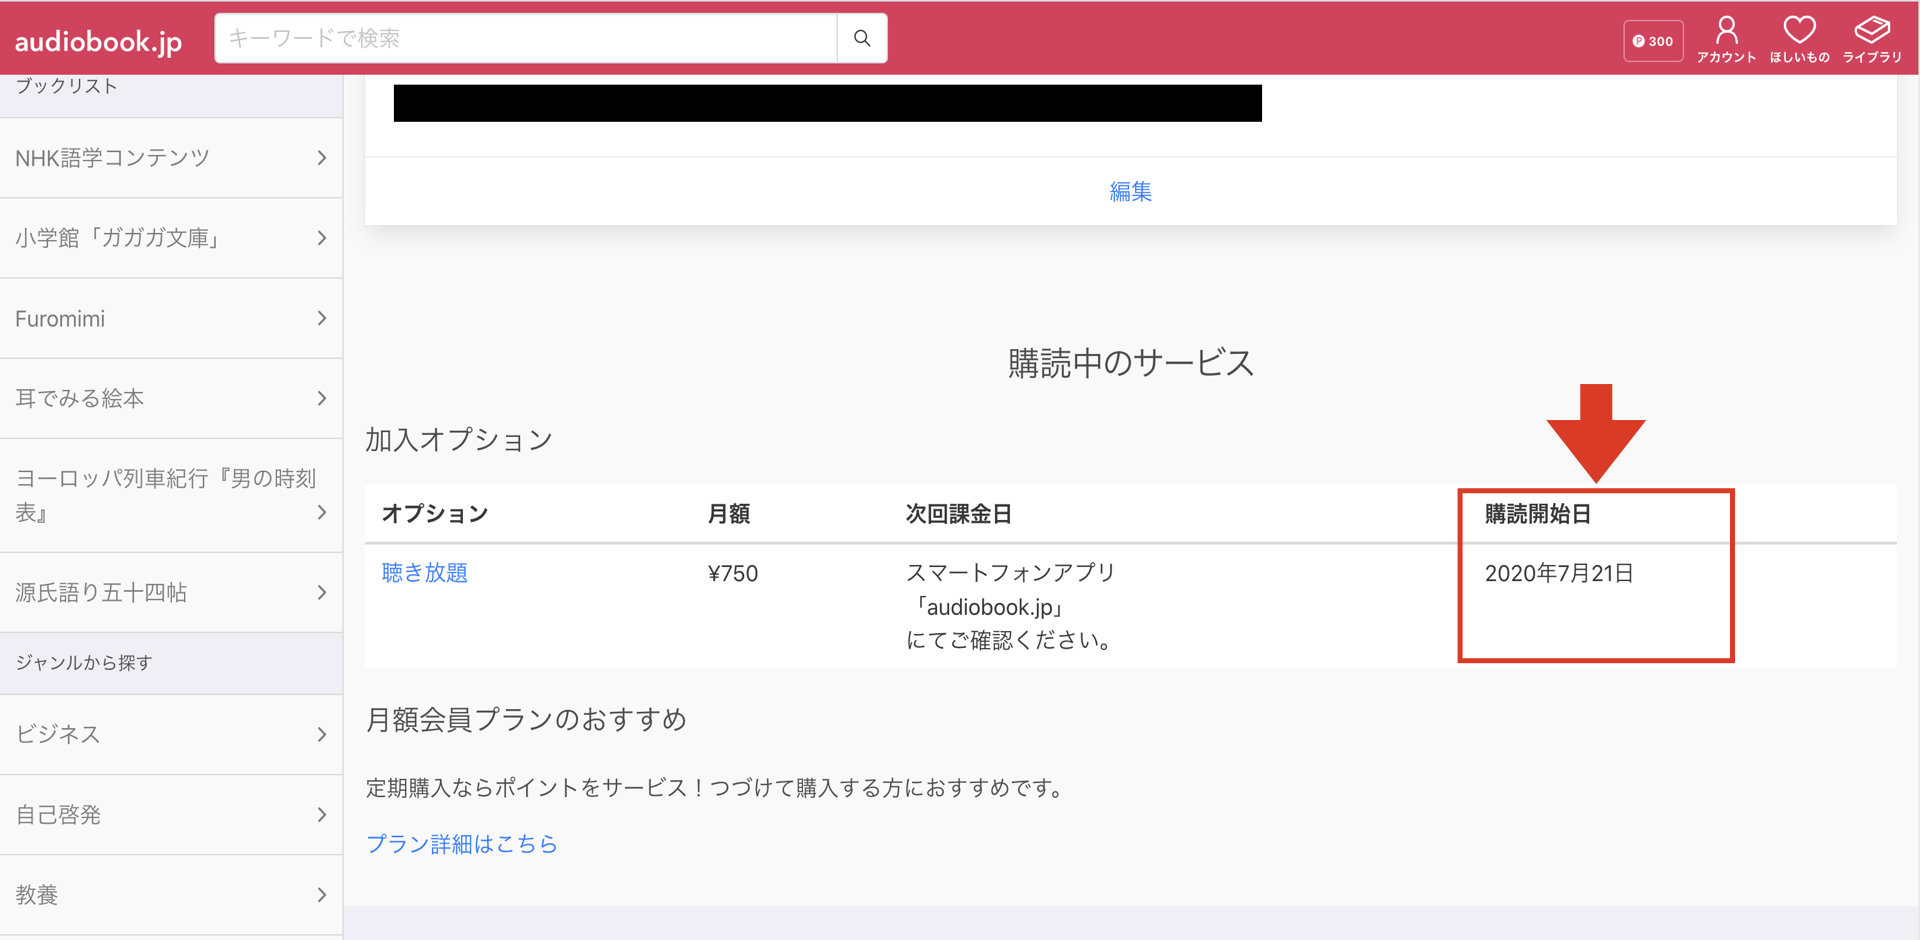This screenshot has height=940, width=1920.
Task: Click the 2020年7月21日 start date cell
Action: [x=1559, y=573]
